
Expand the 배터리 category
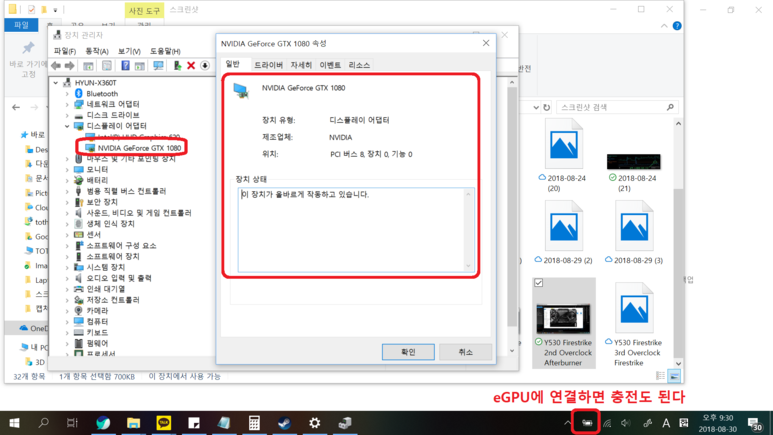pos(67,180)
